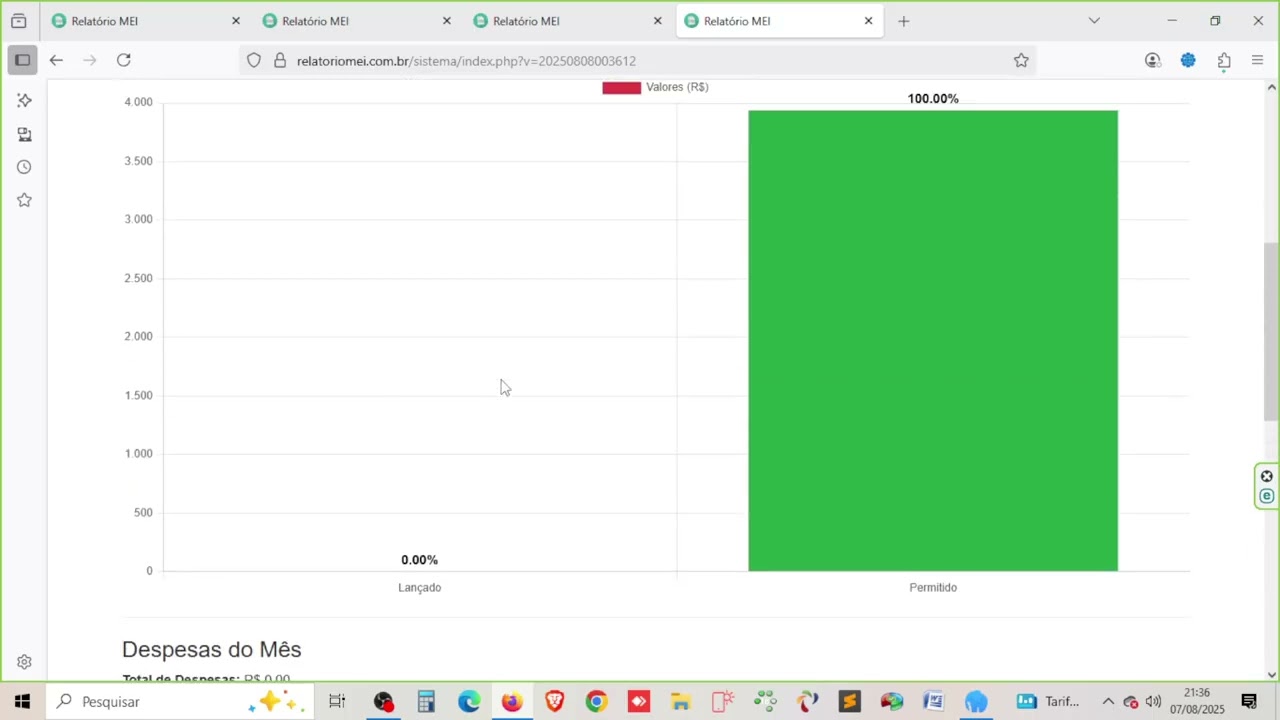Open the green floating widget lower icon
The height and width of the screenshot is (720, 1280).
(1267, 496)
